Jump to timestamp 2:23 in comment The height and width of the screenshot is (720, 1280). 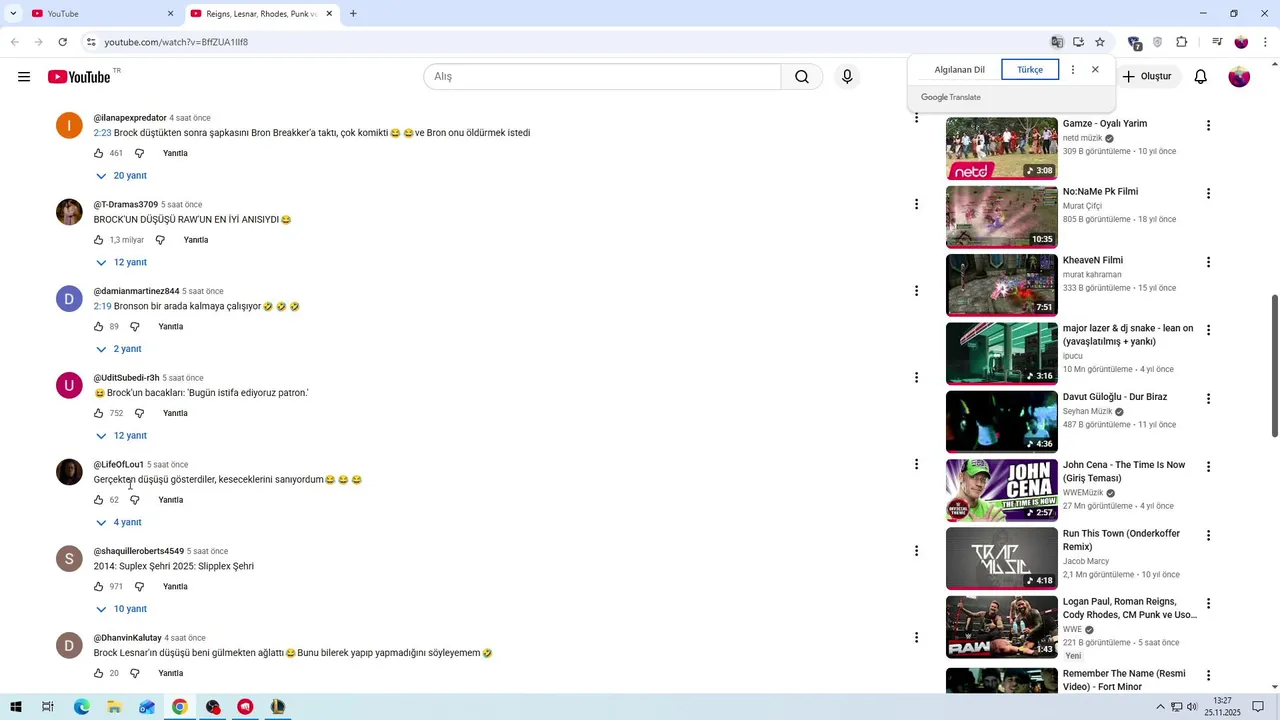[x=102, y=133]
